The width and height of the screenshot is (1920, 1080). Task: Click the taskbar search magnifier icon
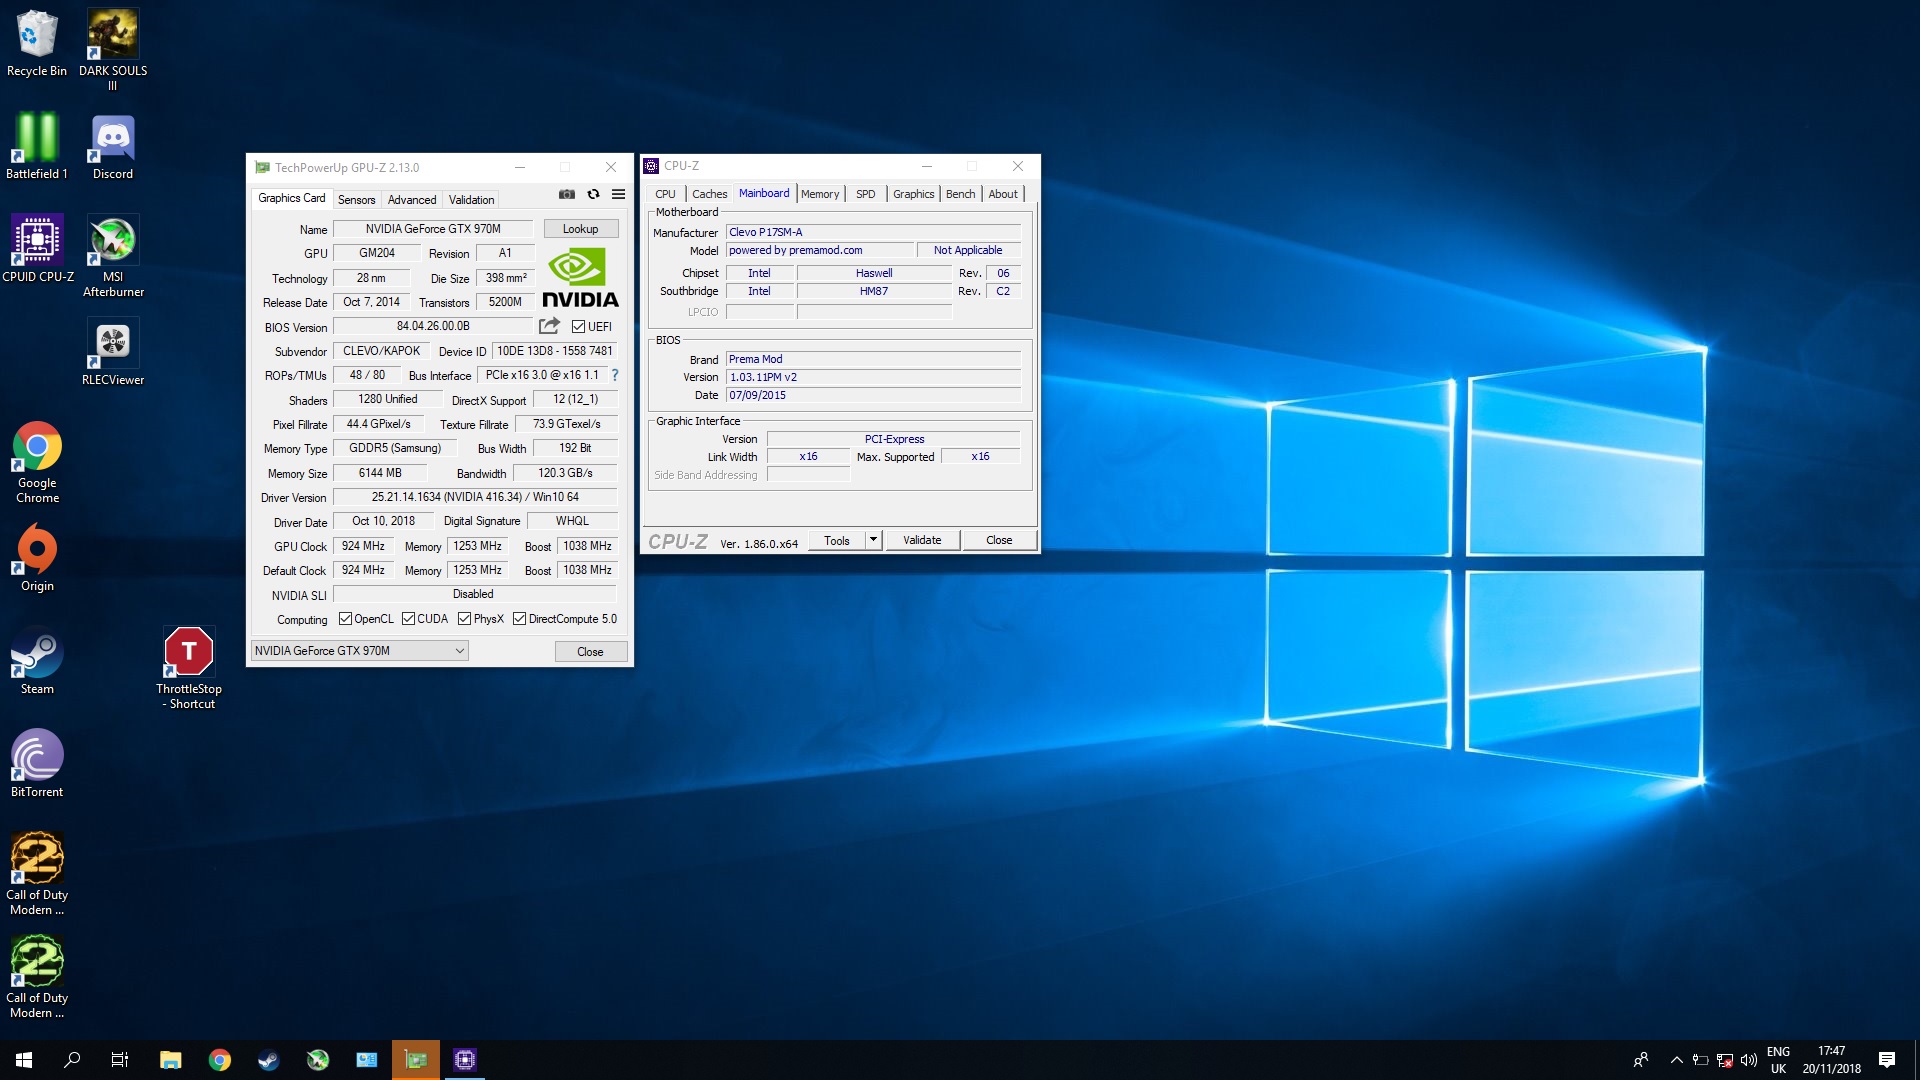(x=72, y=1060)
